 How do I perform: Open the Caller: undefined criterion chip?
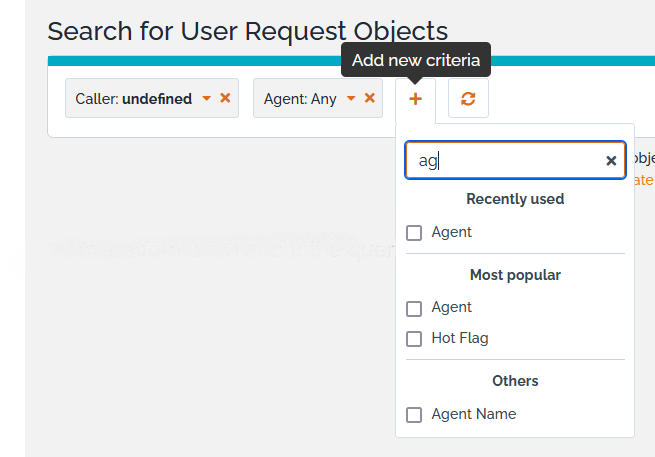pos(133,99)
